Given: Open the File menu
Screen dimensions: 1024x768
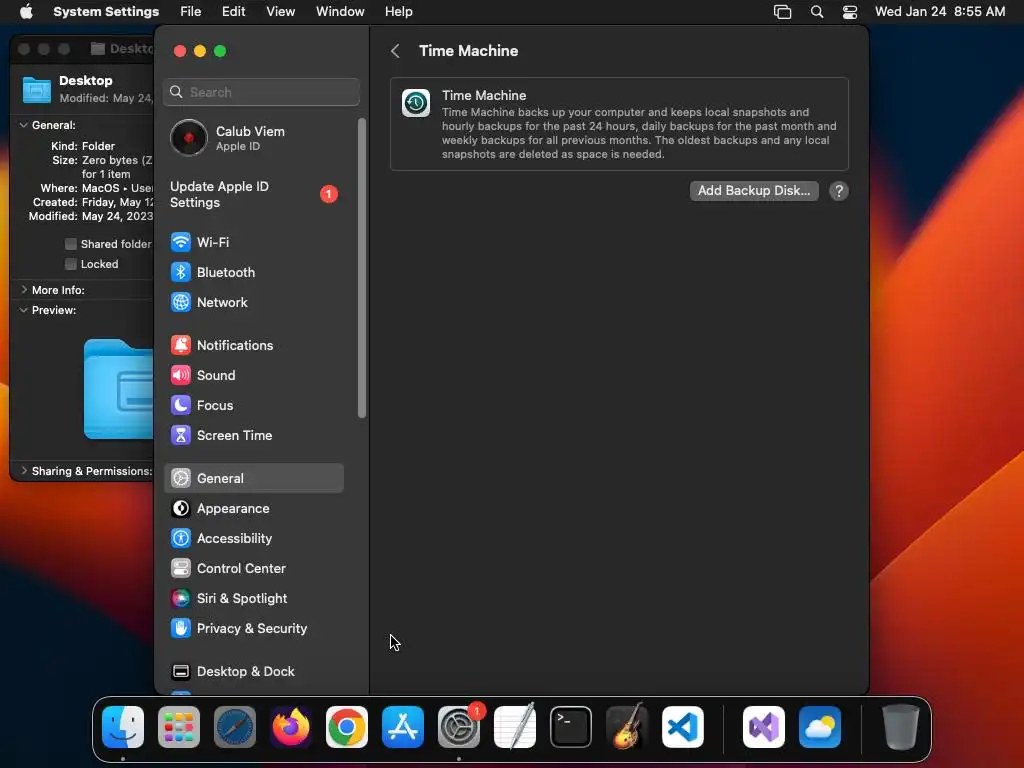Looking at the screenshot, I should (191, 12).
